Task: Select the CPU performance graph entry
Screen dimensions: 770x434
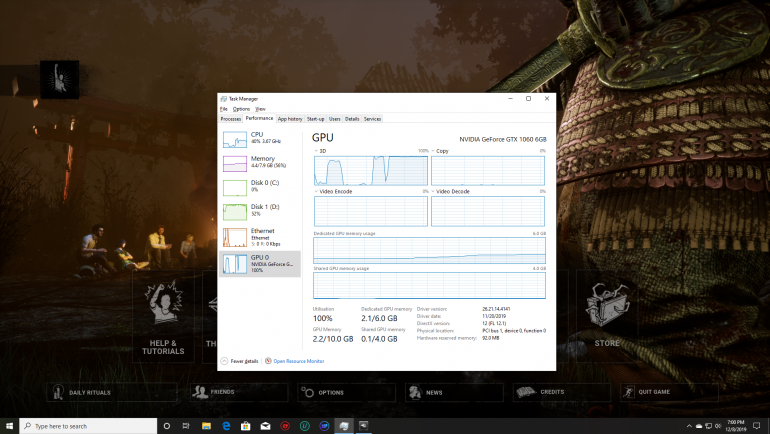Action: pyautogui.click(x=260, y=139)
